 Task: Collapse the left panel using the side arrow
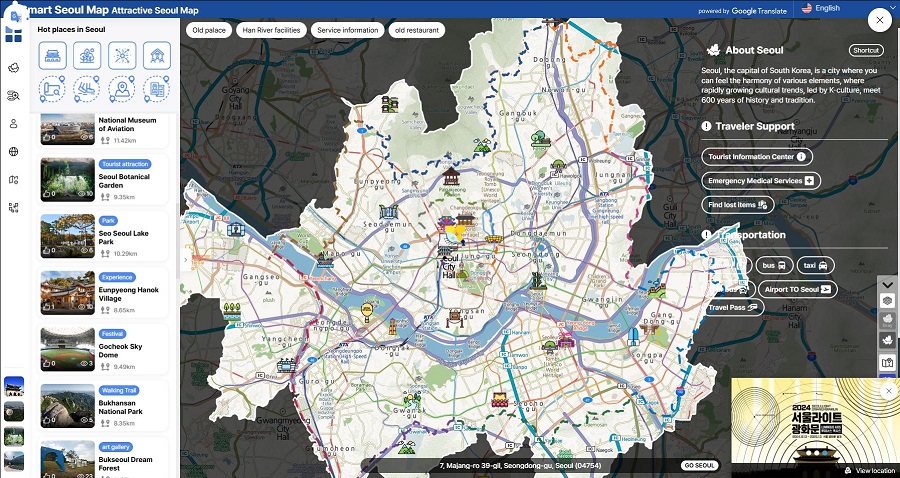(184, 260)
